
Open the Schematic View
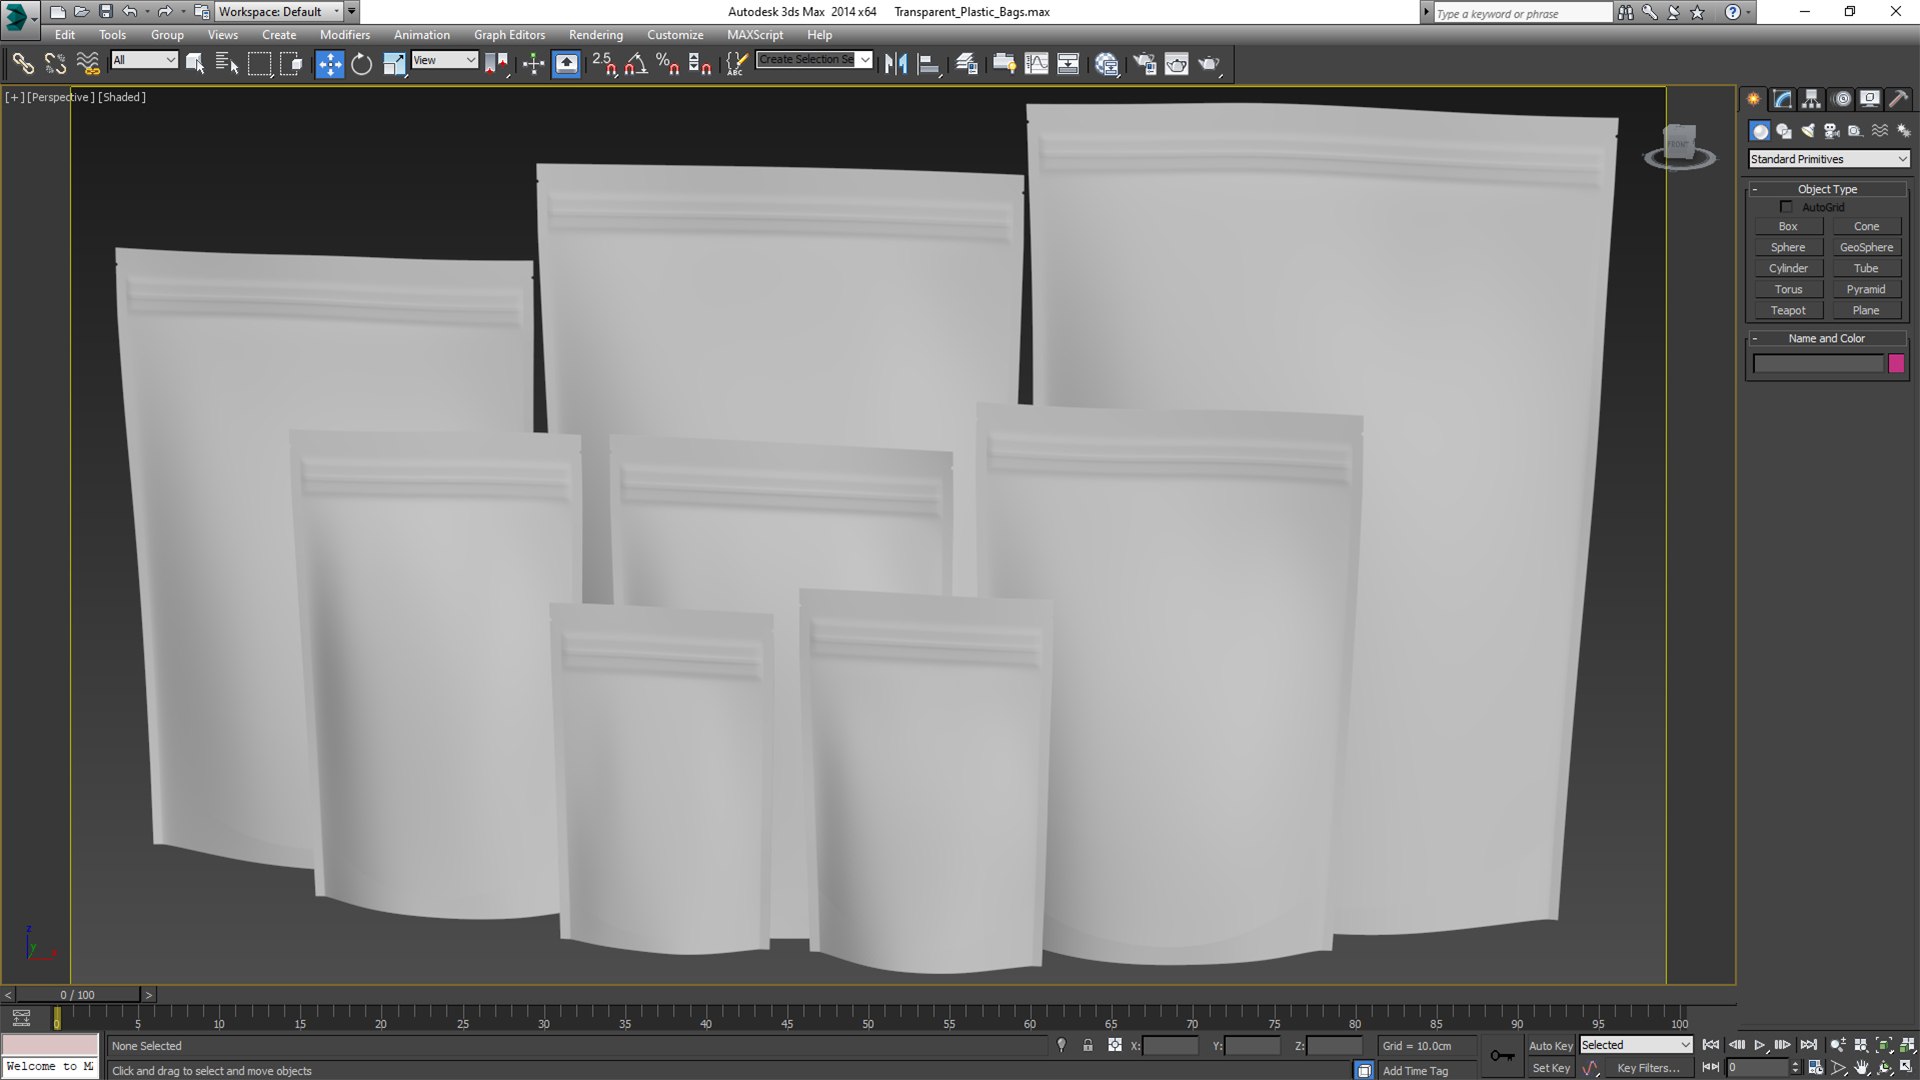click(x=1068, y=64)
